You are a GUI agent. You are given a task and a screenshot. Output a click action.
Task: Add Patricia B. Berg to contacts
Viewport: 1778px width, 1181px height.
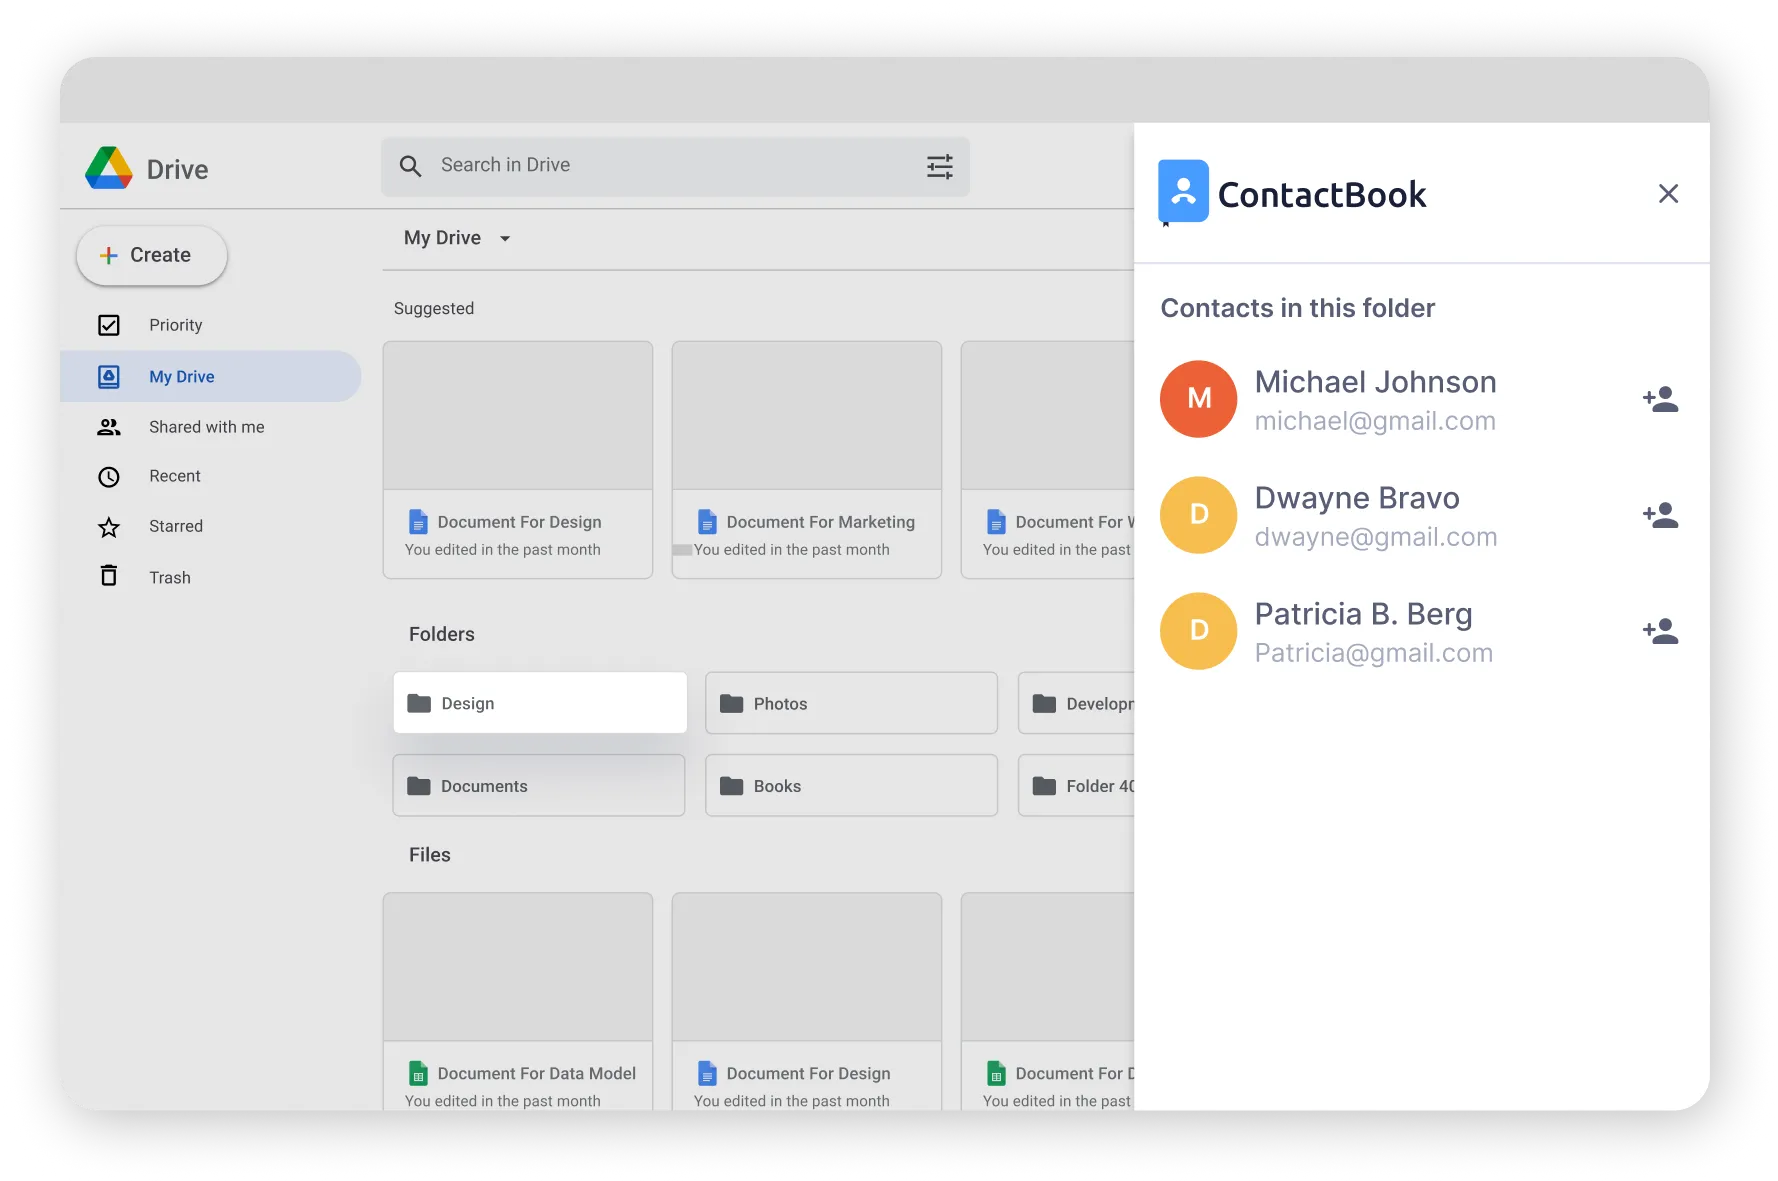(1660, 630)
